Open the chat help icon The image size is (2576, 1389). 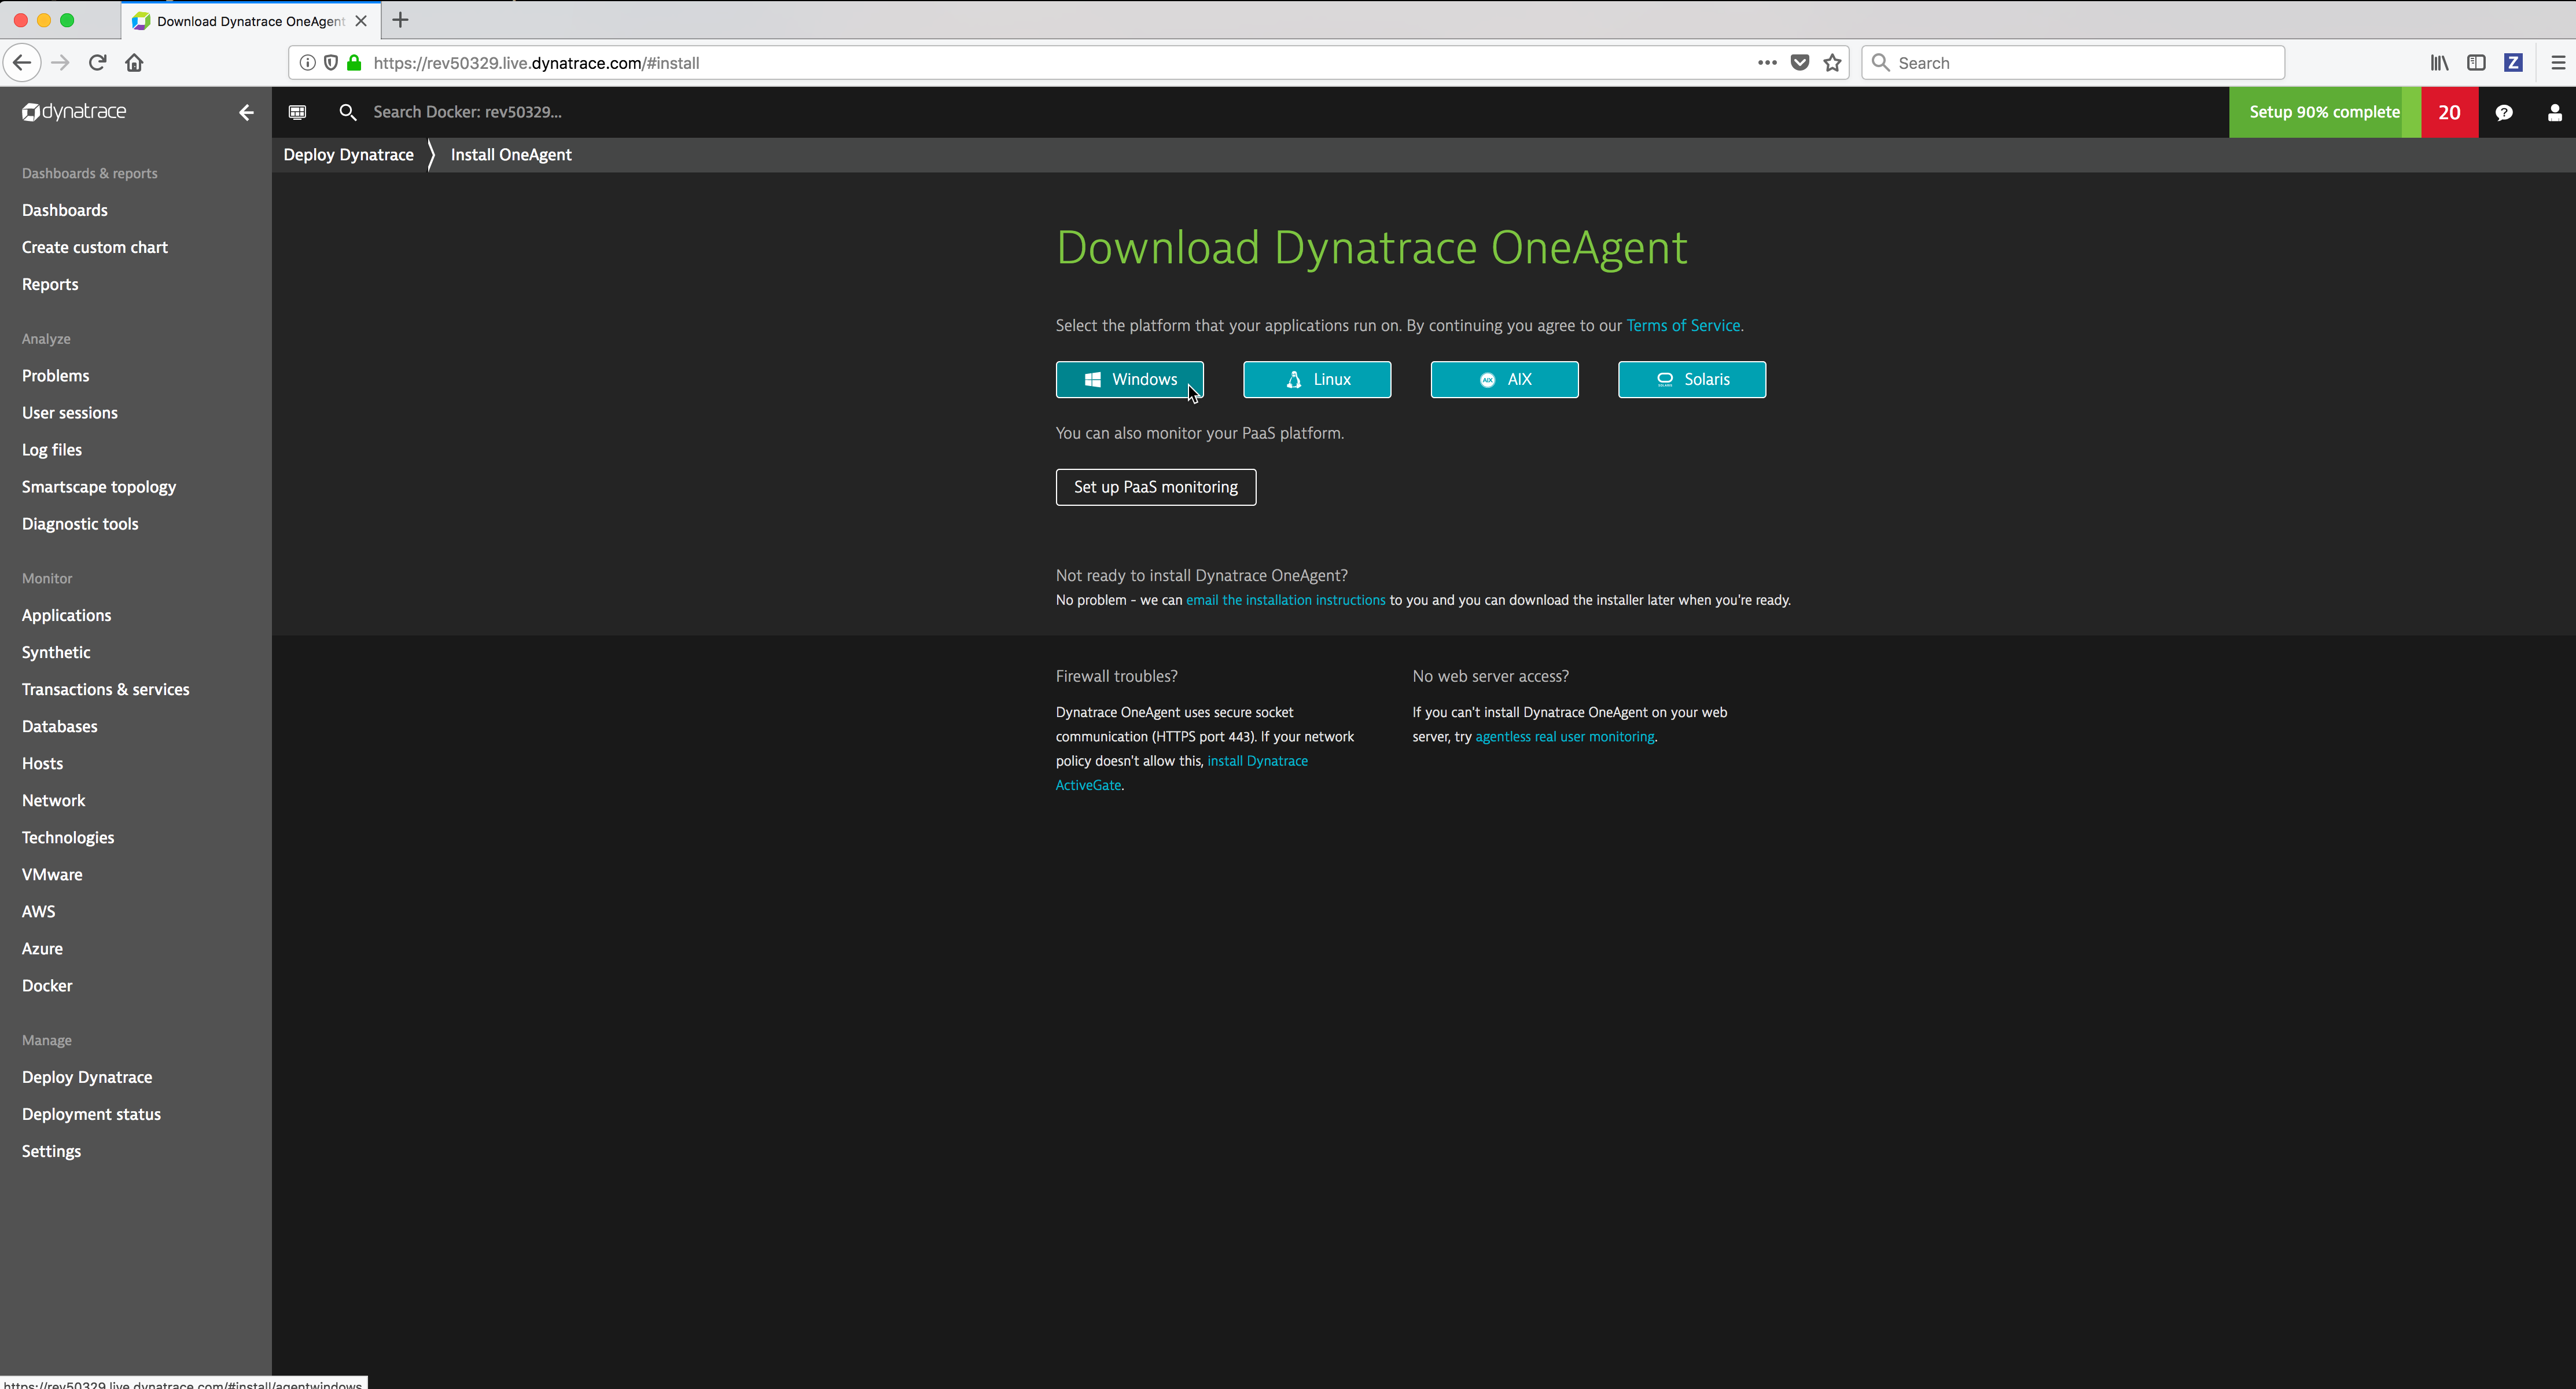[x=2504, y=112]
